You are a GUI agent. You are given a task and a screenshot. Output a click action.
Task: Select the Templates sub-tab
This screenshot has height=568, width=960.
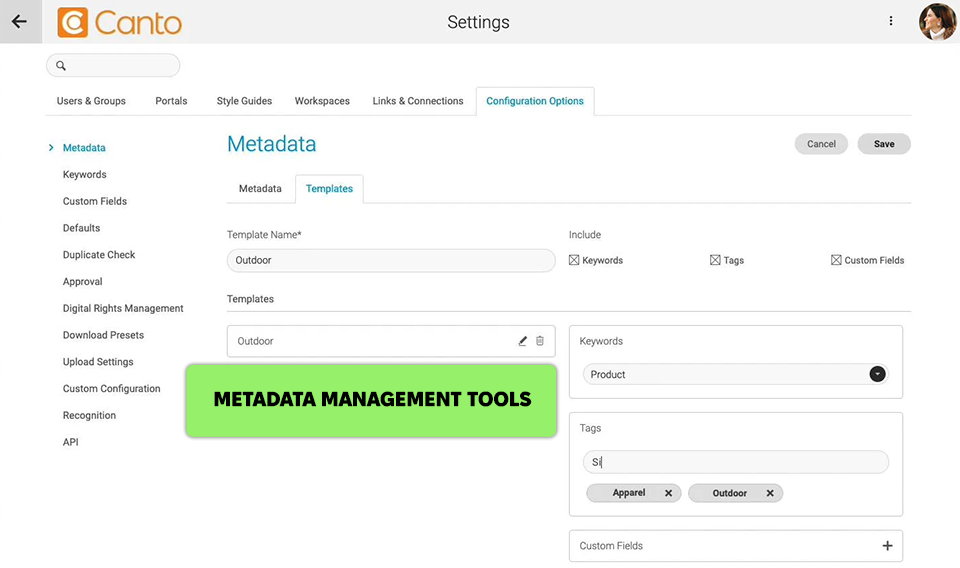tap(329, 189)
